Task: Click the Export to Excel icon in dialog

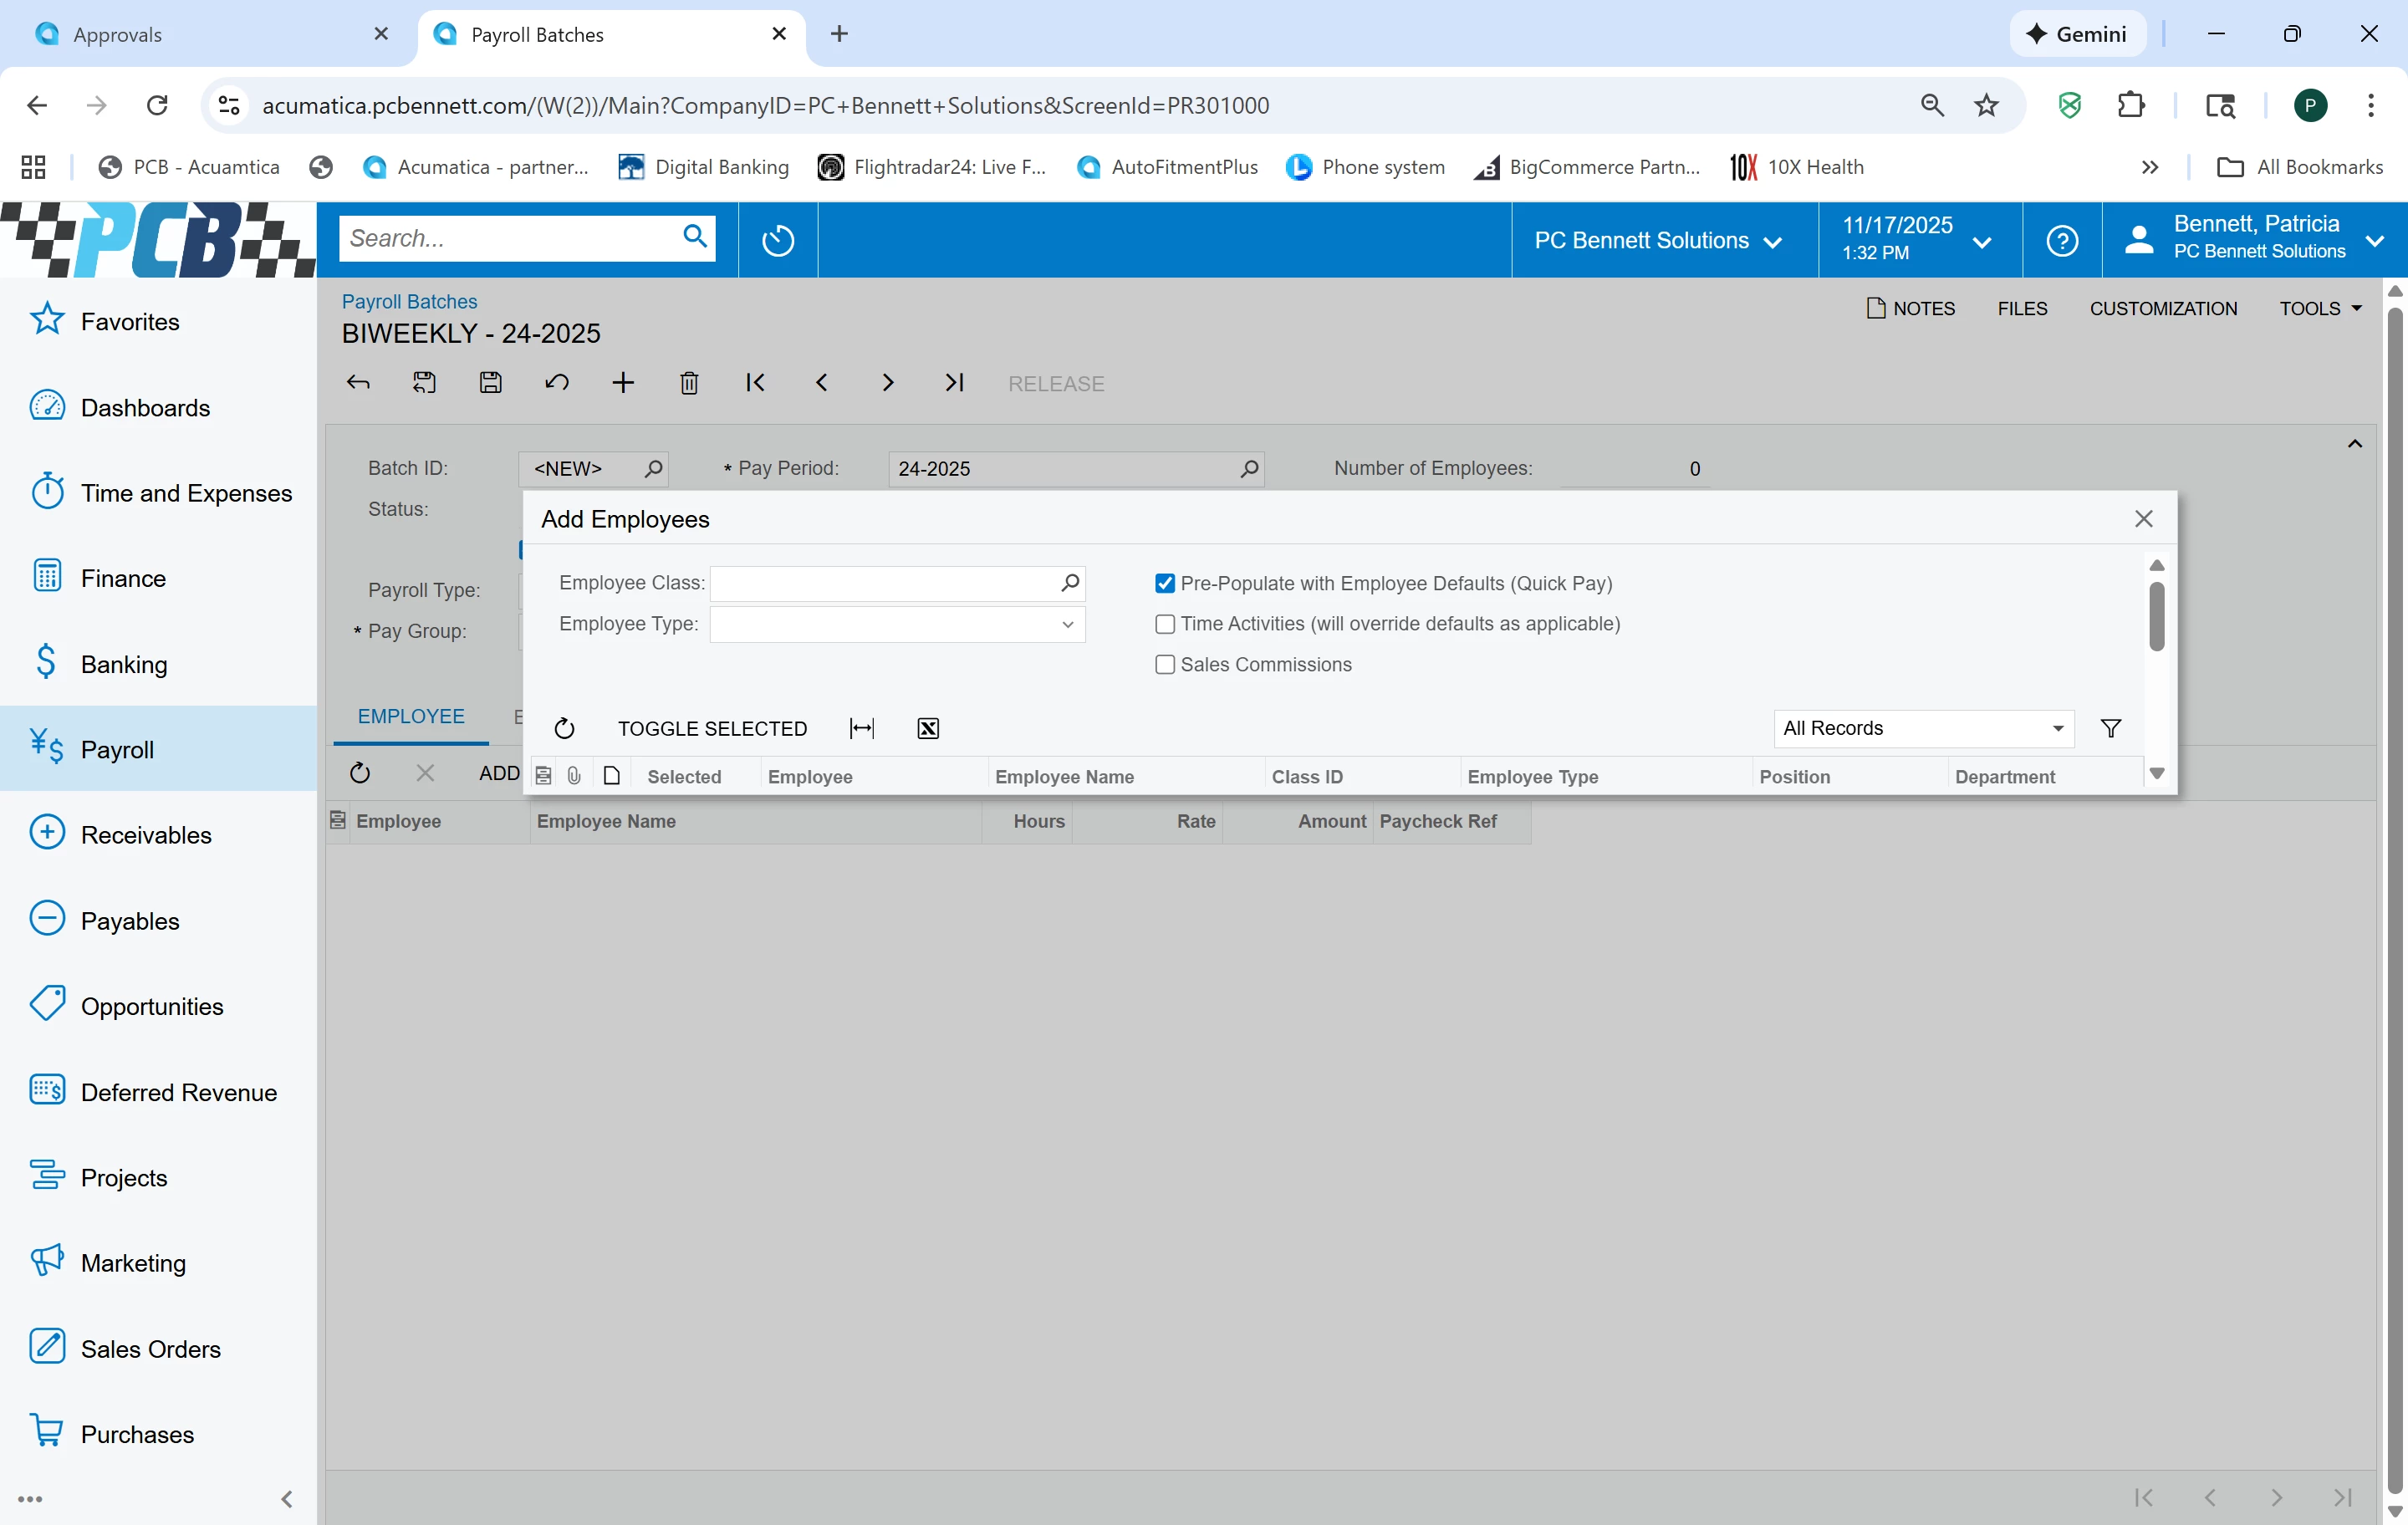Action: (x=927, y=728)
